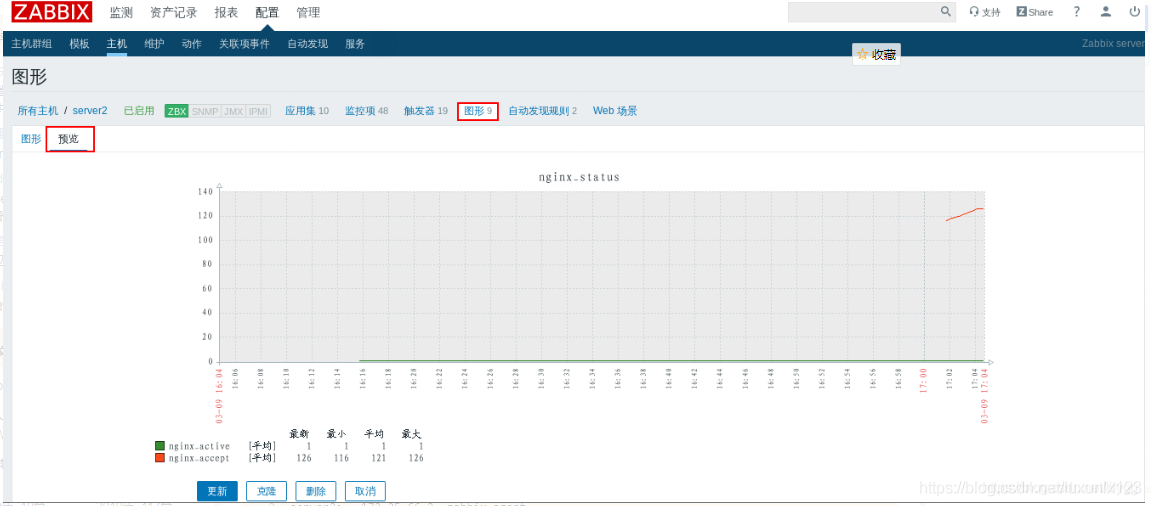The image size is (1151, 506).
Task: Click the nginx_status graph title
Action: (578, 177)
